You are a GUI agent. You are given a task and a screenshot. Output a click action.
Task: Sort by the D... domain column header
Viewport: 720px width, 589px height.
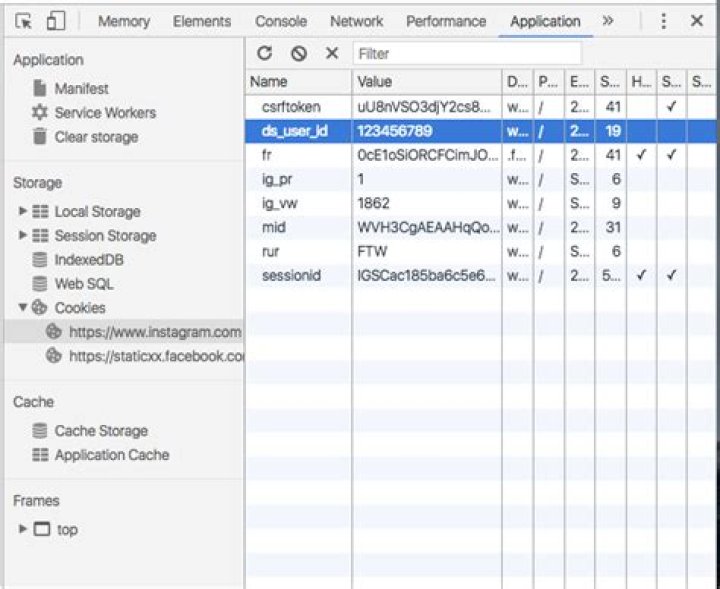[x=518, y=82]
